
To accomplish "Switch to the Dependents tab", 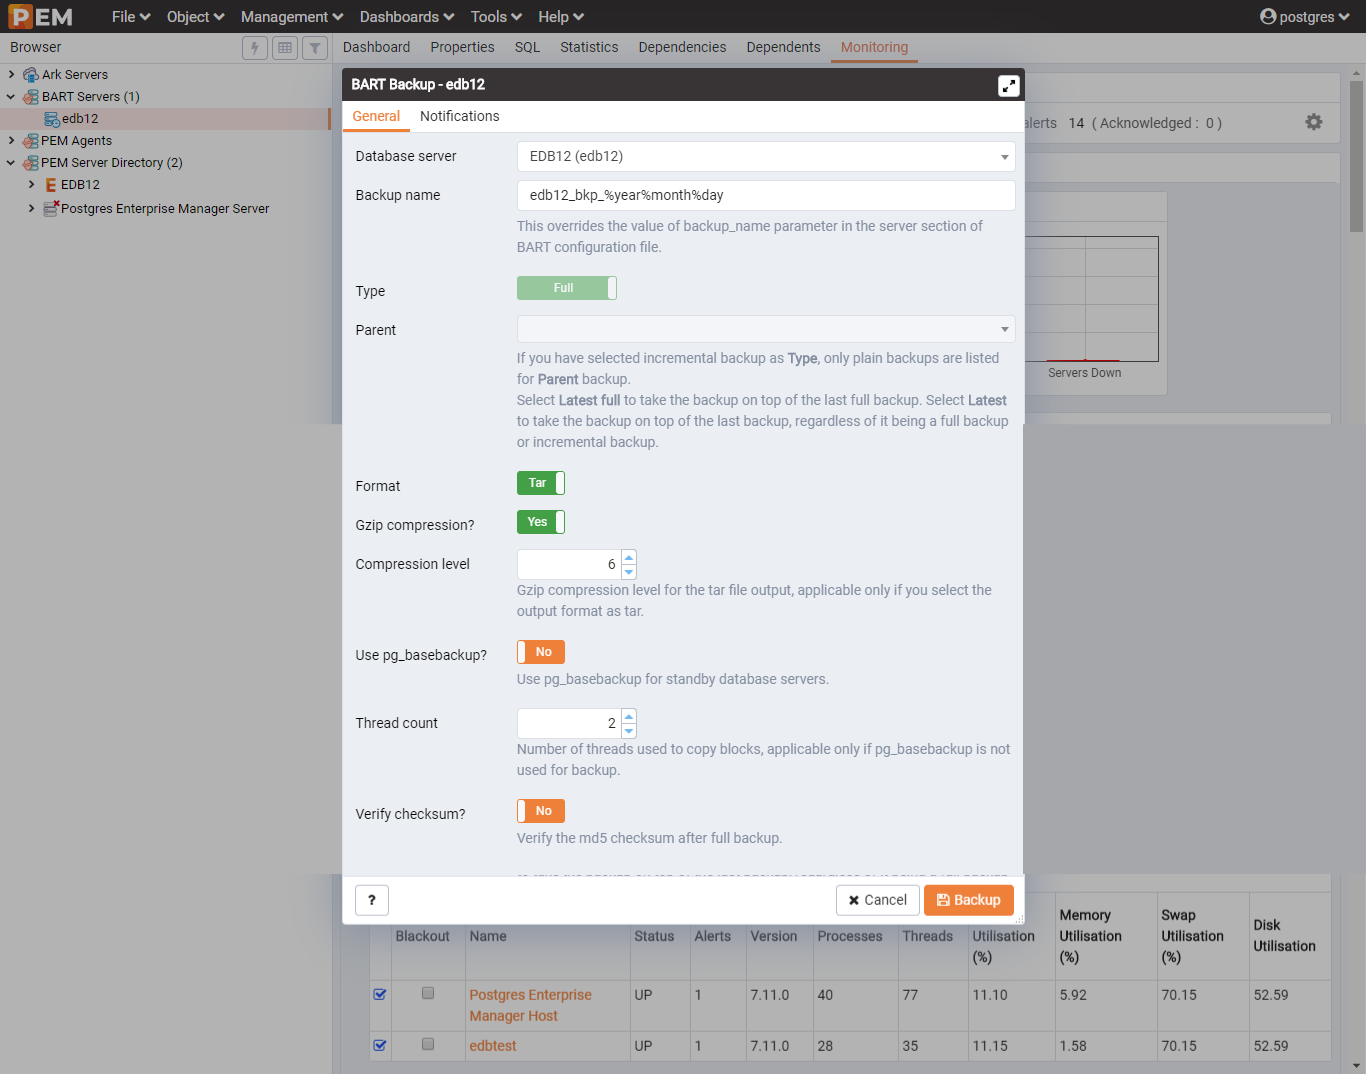I will tap(783, 47).
